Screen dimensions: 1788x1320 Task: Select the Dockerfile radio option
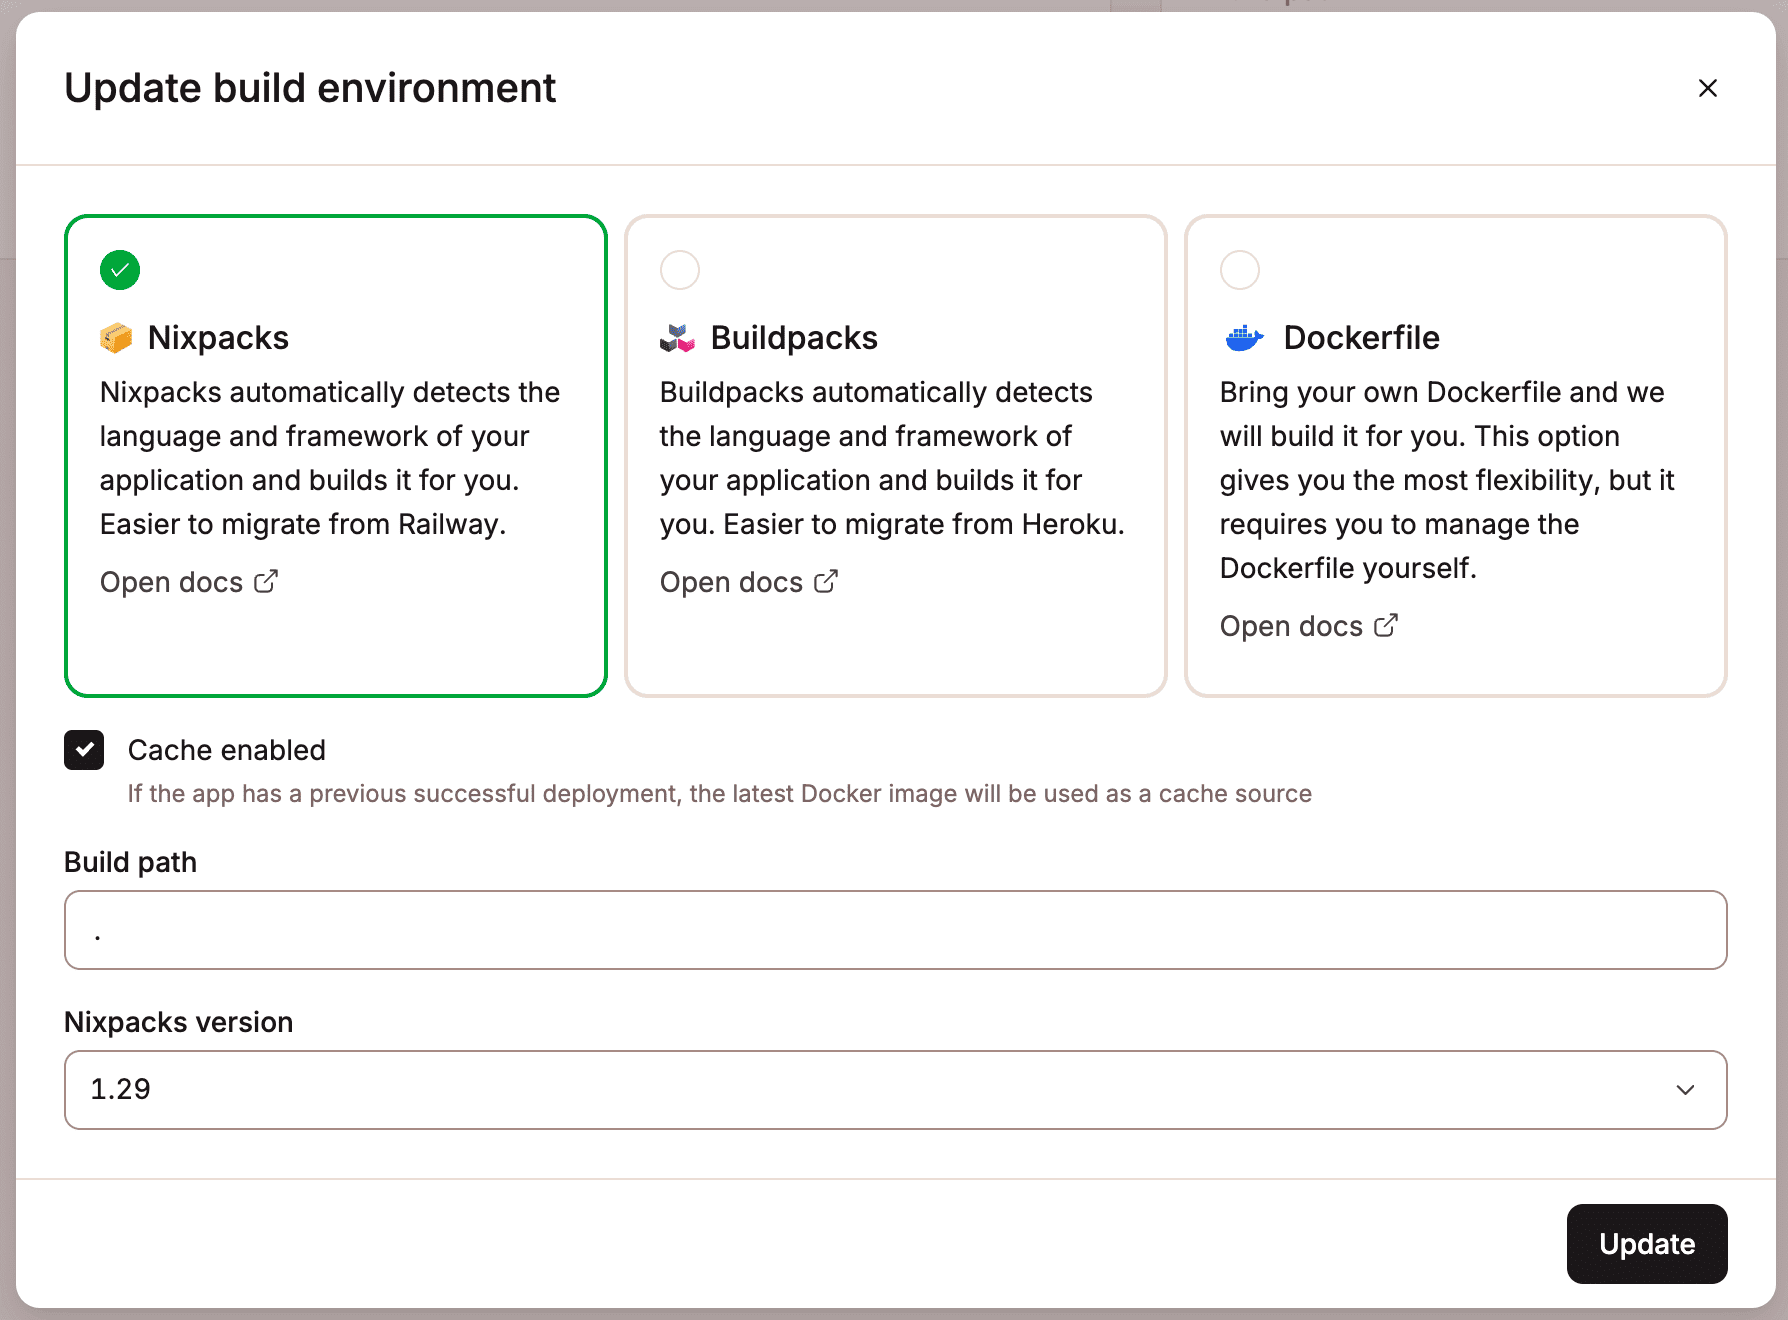tap(1240, 270)
